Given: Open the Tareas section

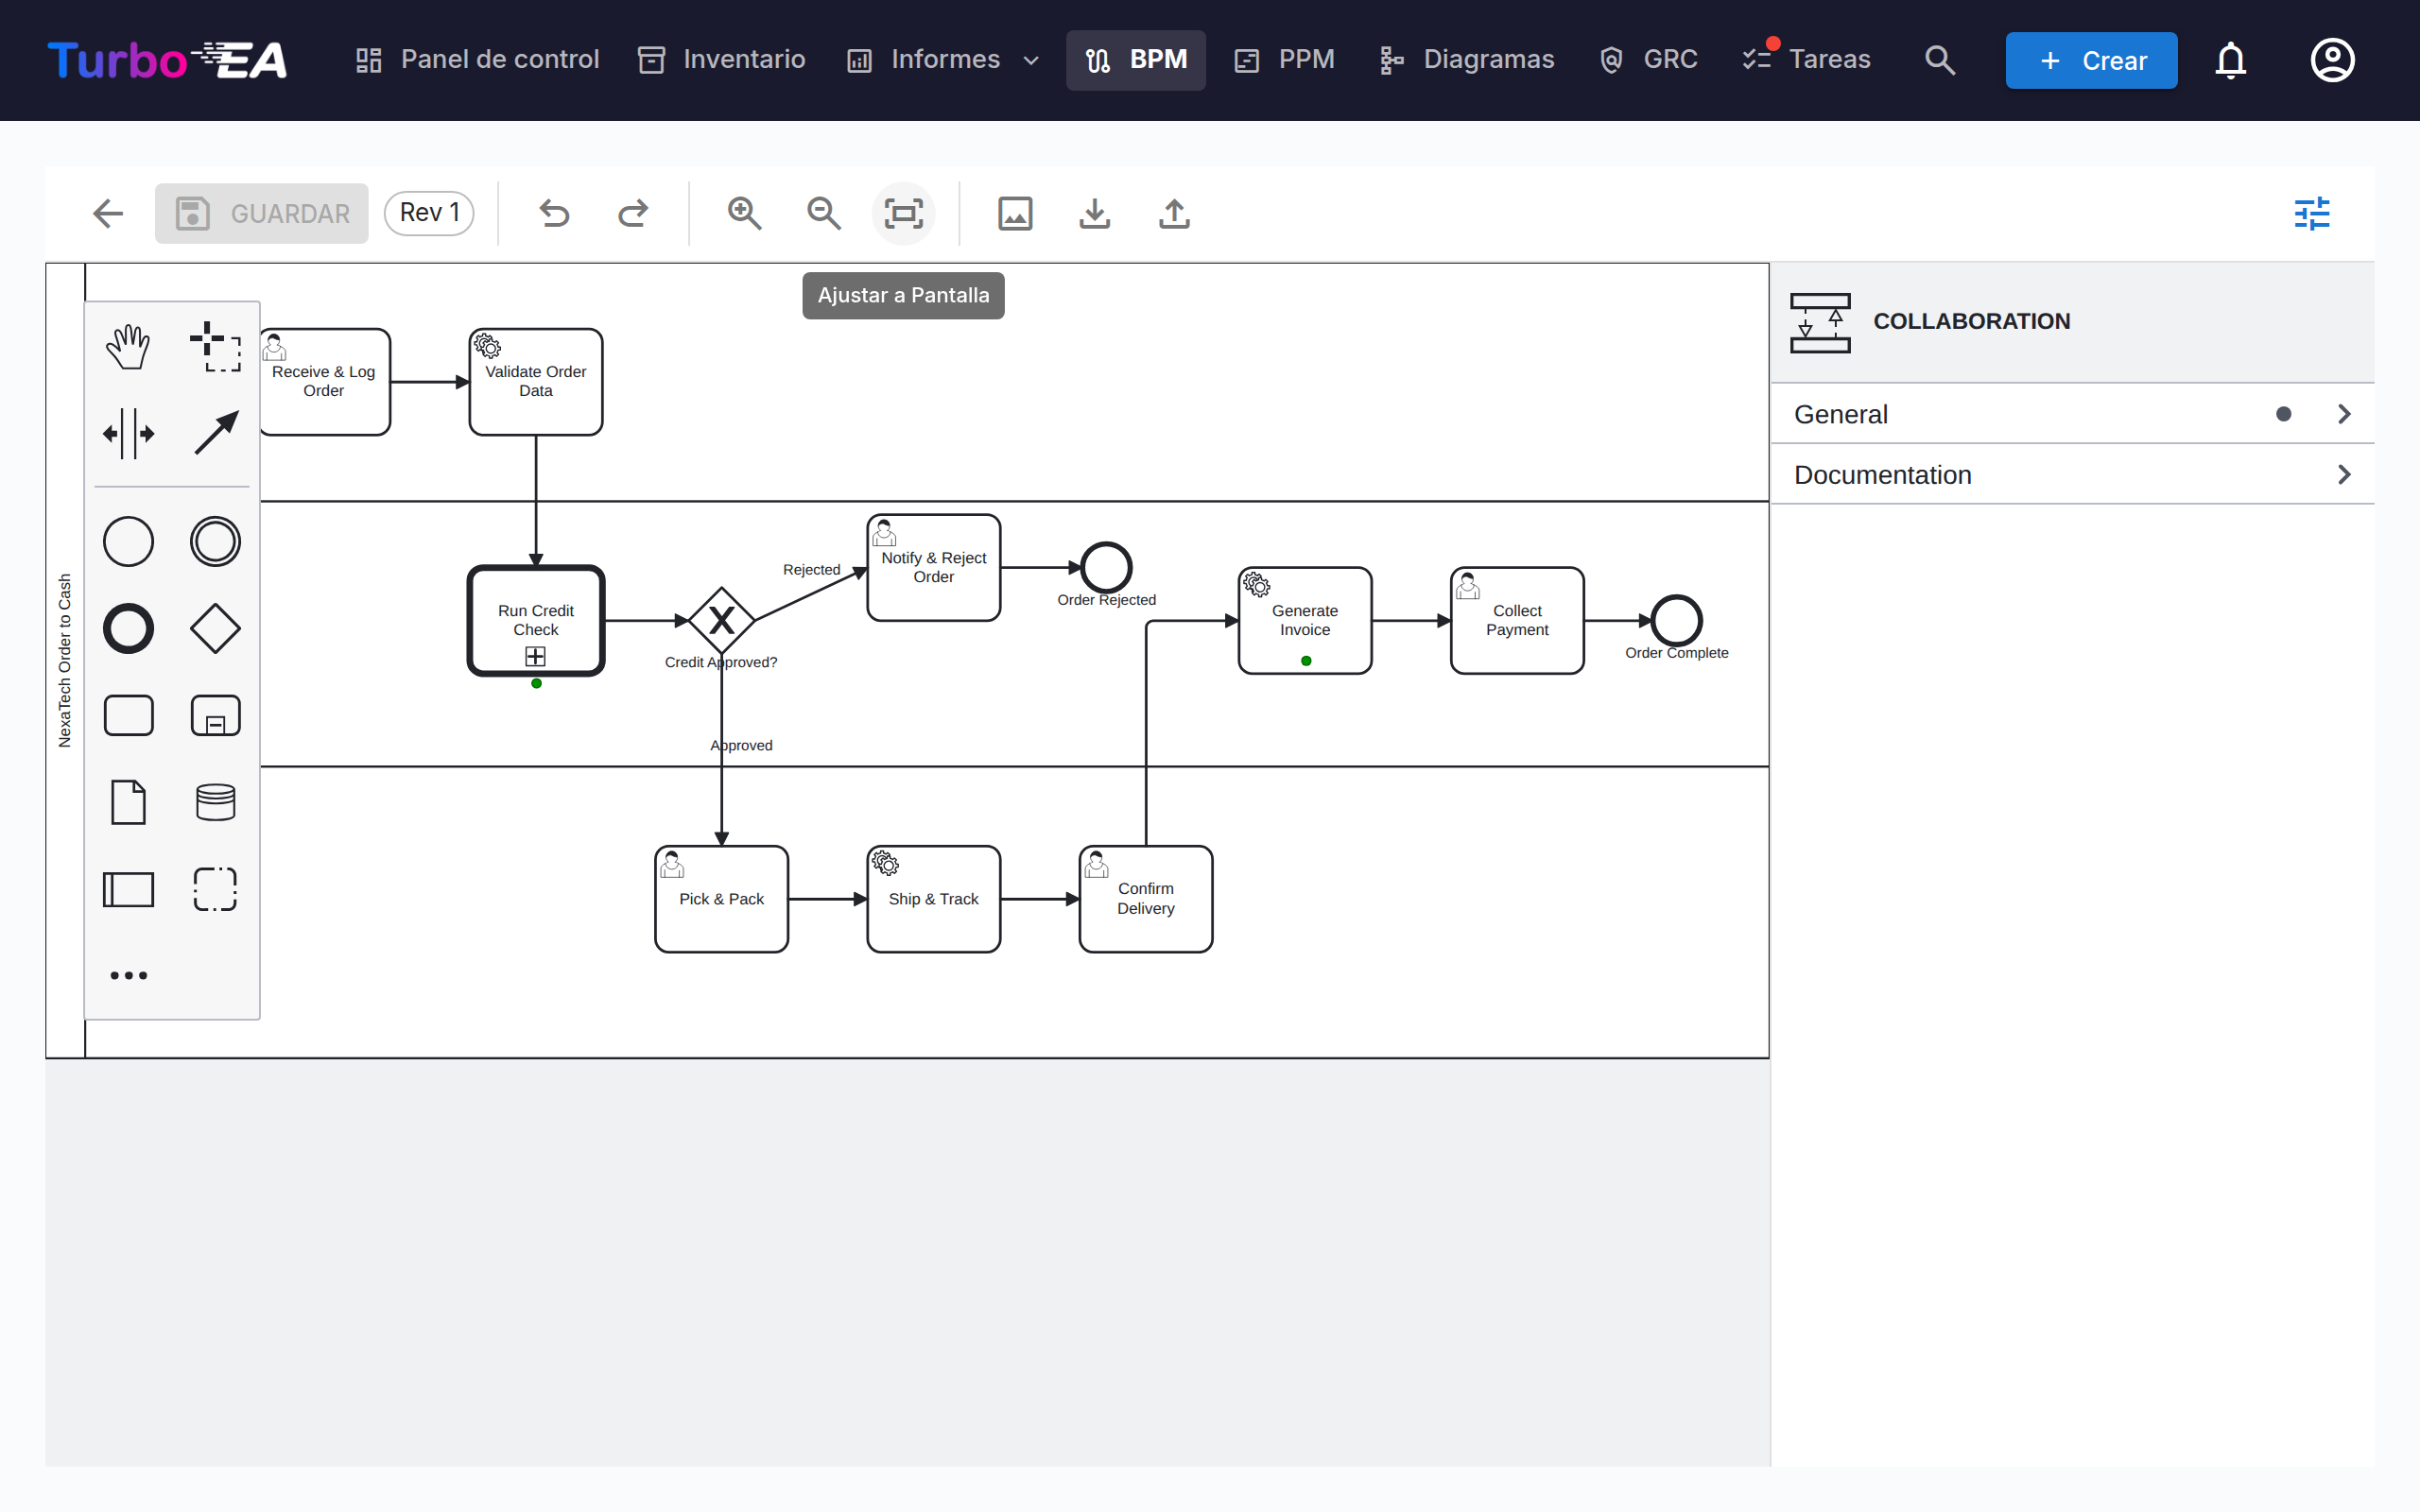Looking at the screenshot, I should click(x=1806, y=60).
